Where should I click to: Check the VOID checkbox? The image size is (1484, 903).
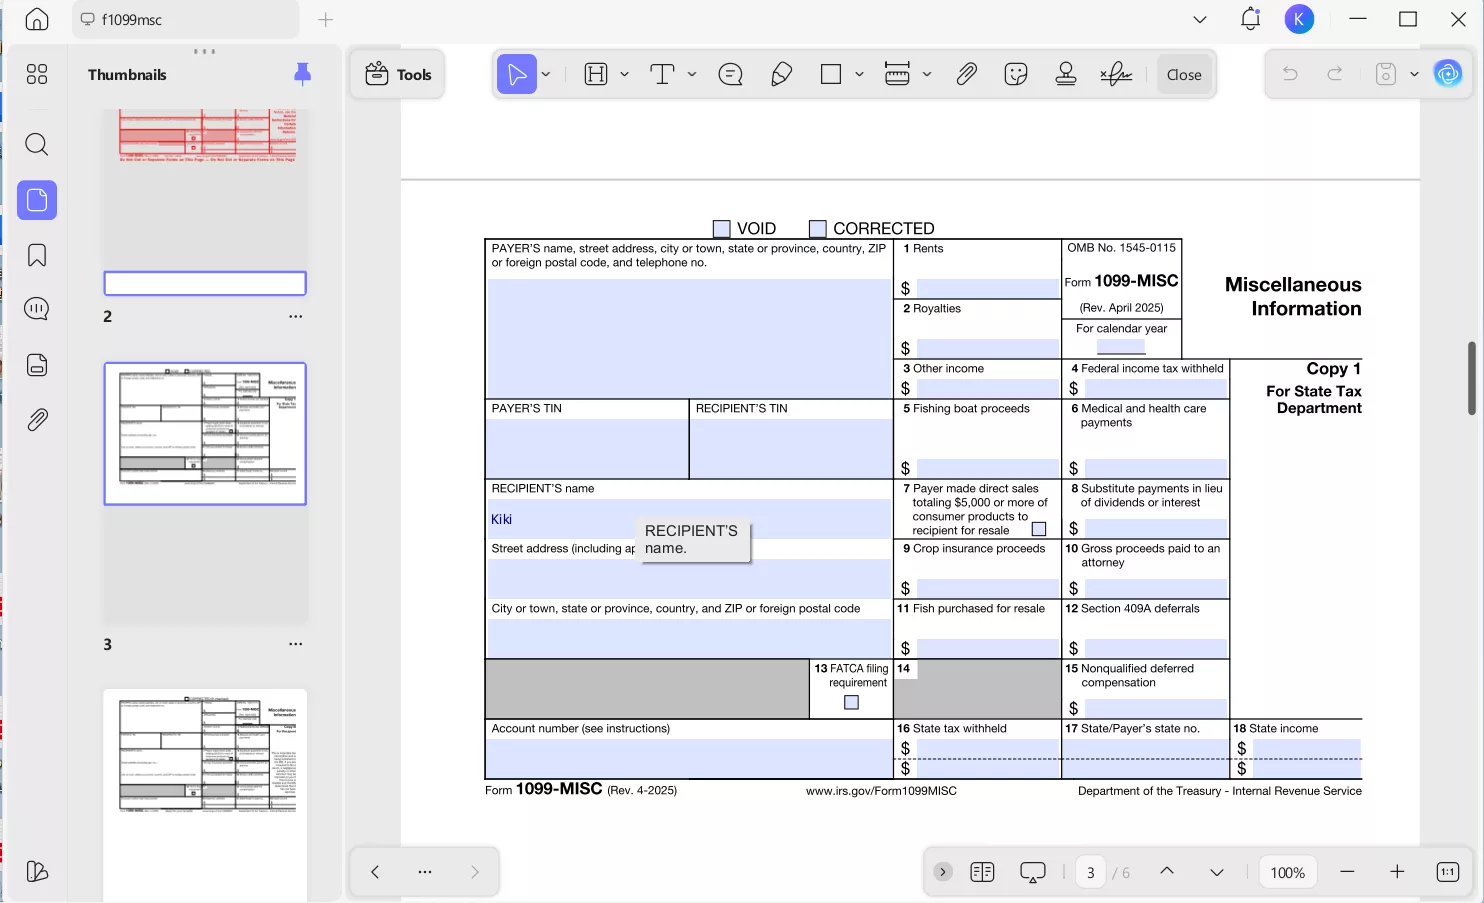tap(721, 229)
